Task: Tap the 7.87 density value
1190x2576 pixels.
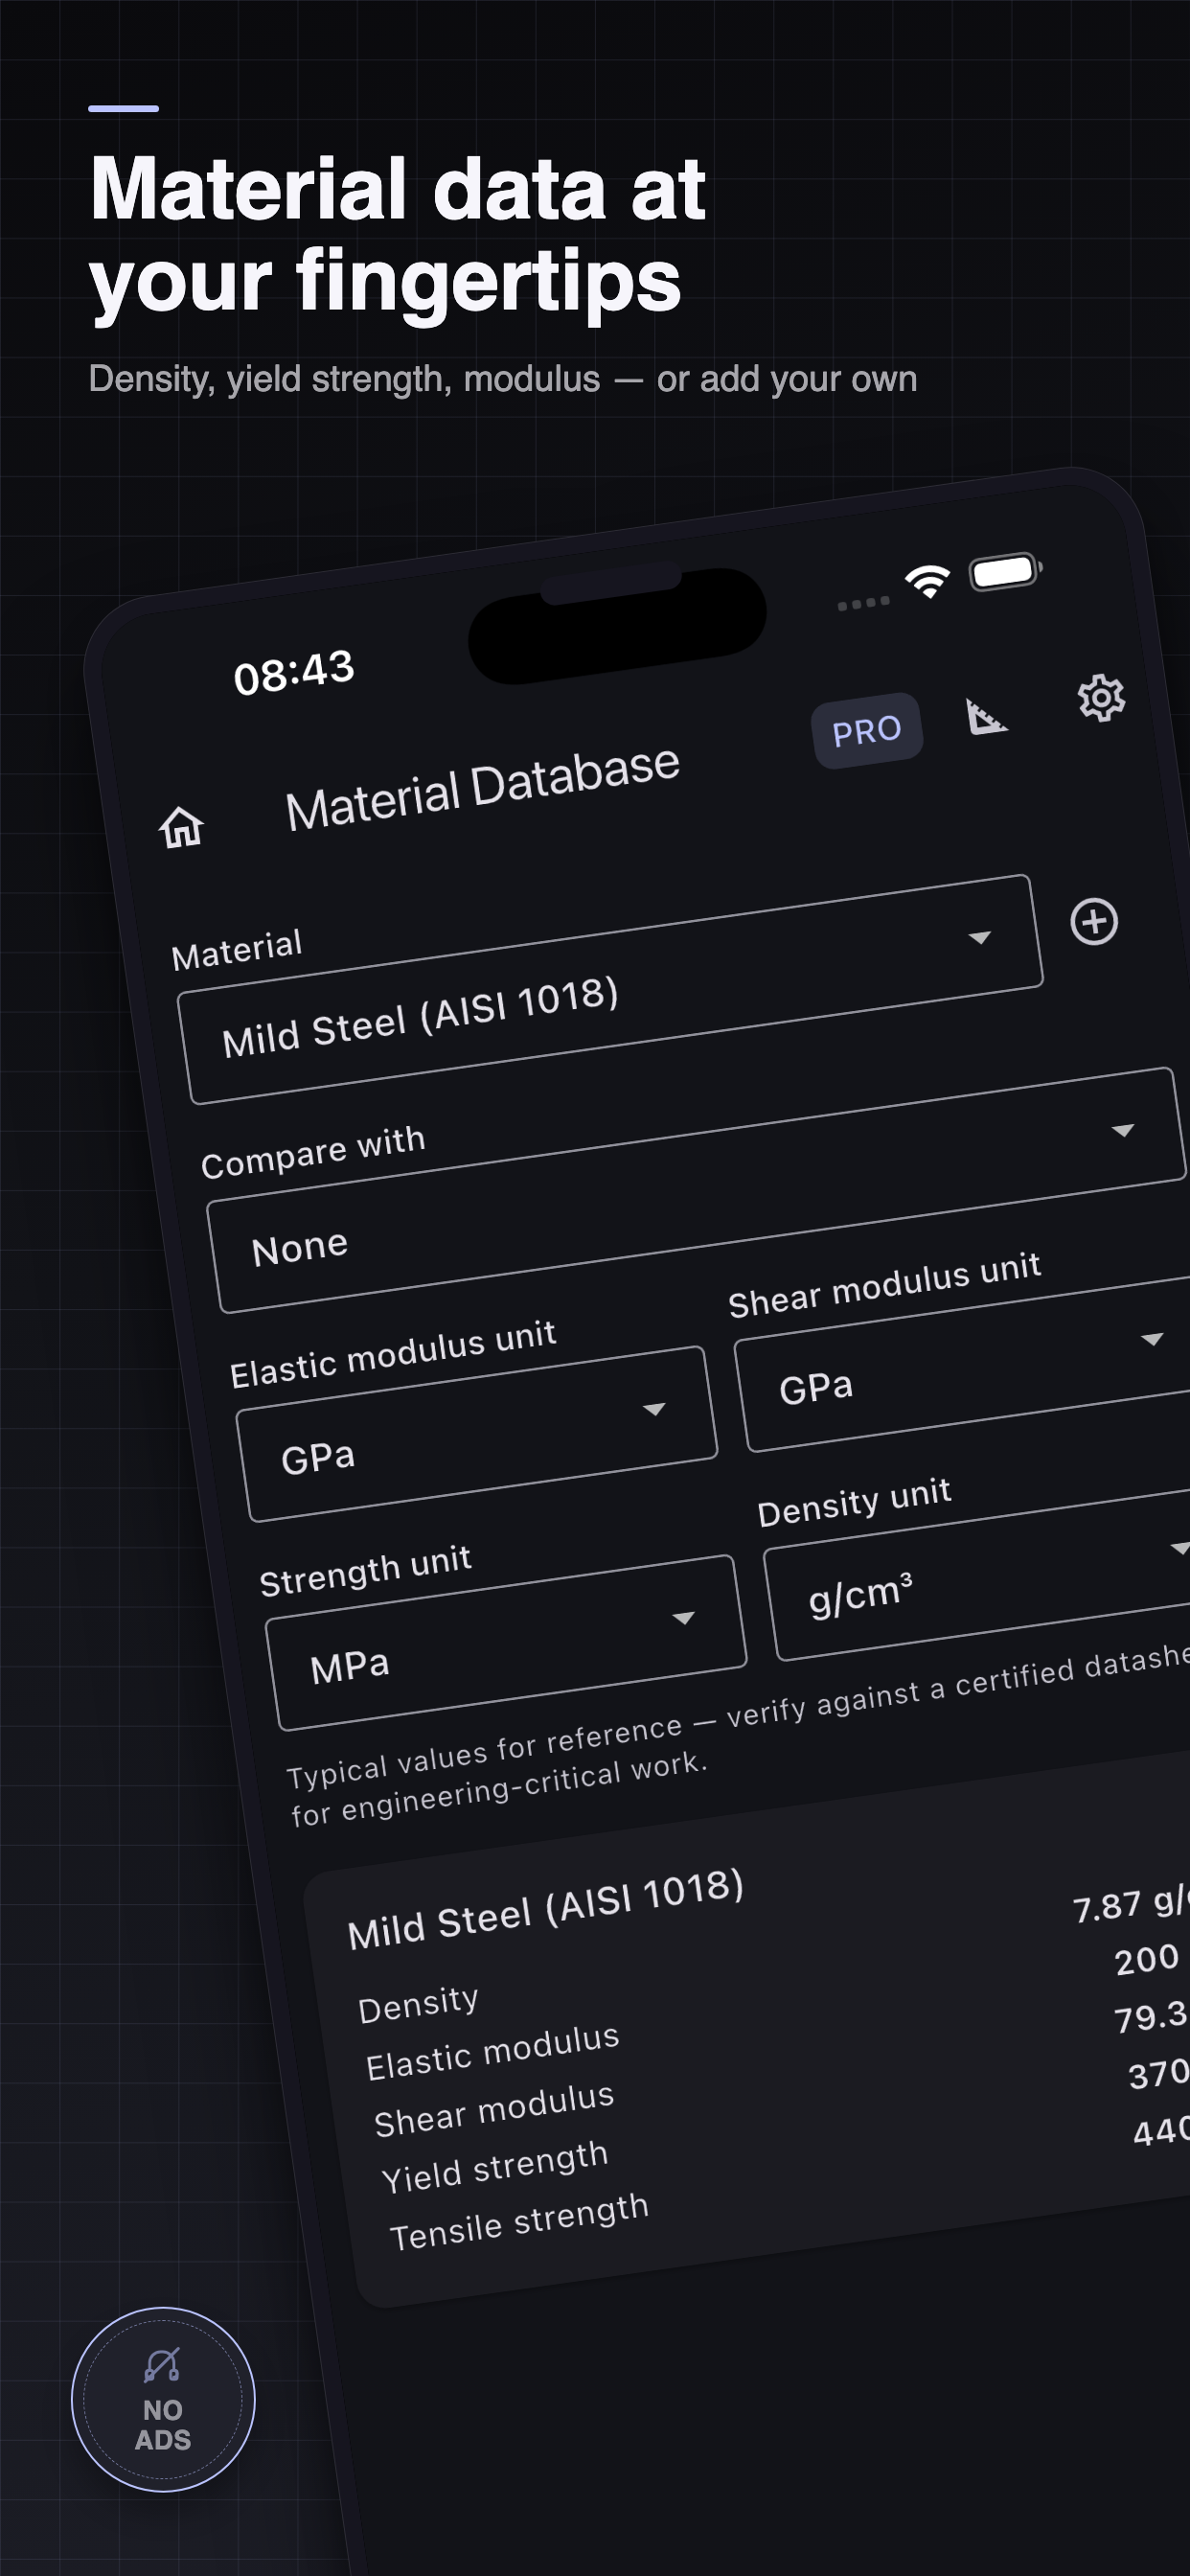Action: (x=1130, y=1903)
